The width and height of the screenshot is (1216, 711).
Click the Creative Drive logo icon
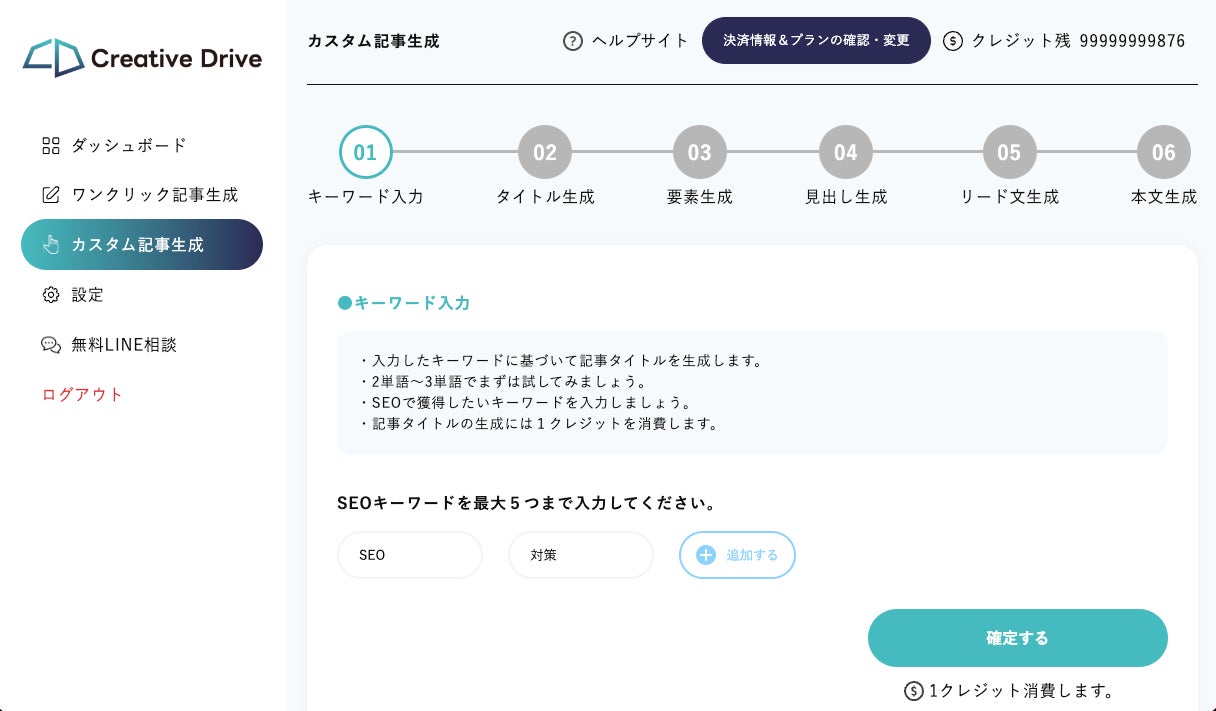[53, 58]
